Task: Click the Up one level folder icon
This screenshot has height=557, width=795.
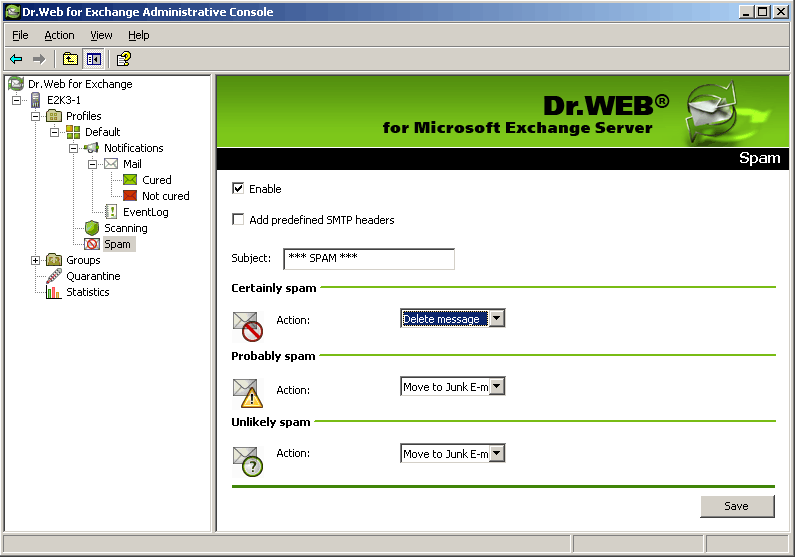Action: [70, 59]
